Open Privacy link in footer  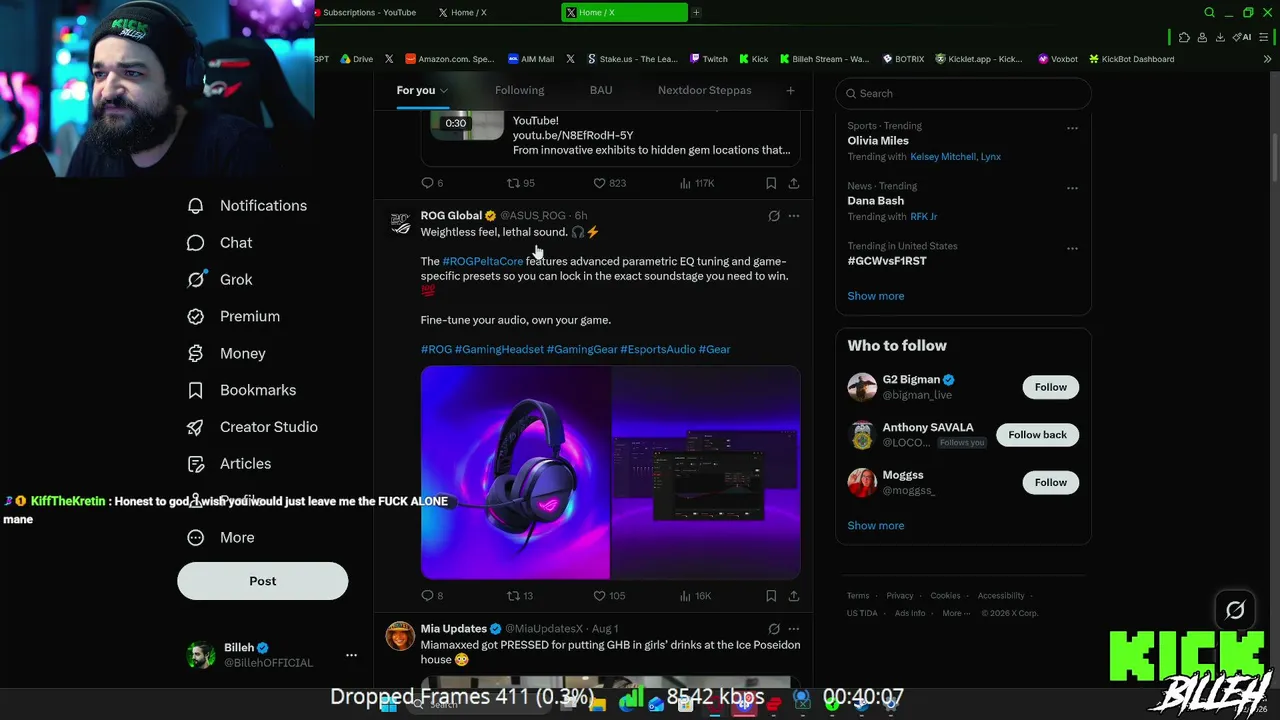pos(900,596)
